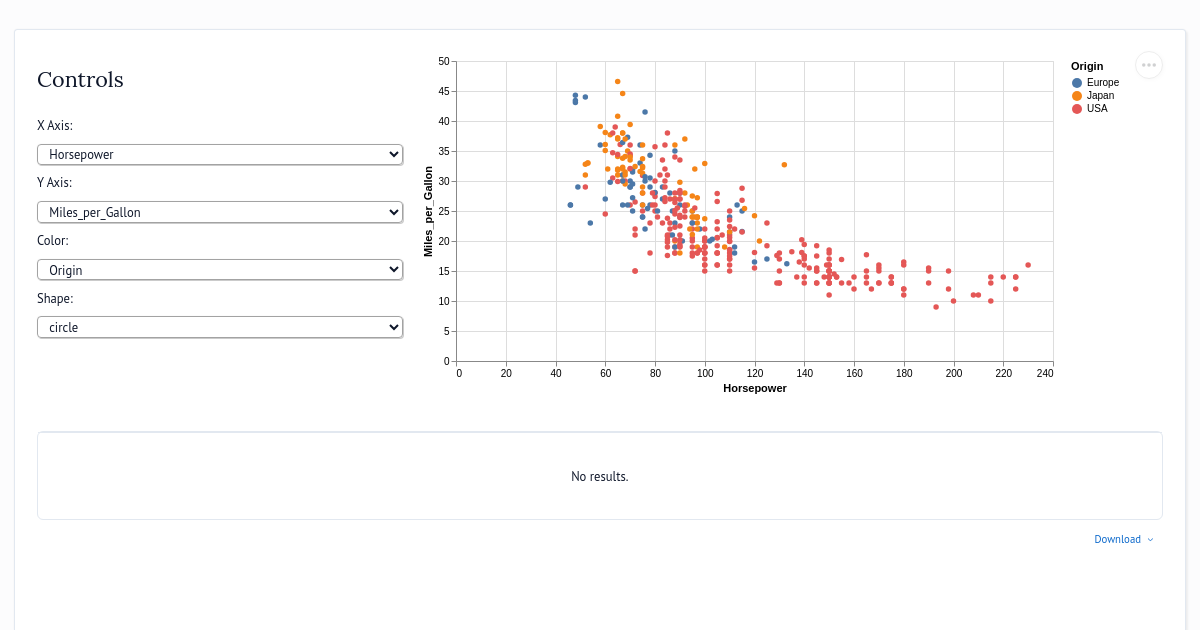Click the Horsepower x-axis title under chart
Image resolution: width=1200 pixels, height=630 pixels.
click(755, 388)
